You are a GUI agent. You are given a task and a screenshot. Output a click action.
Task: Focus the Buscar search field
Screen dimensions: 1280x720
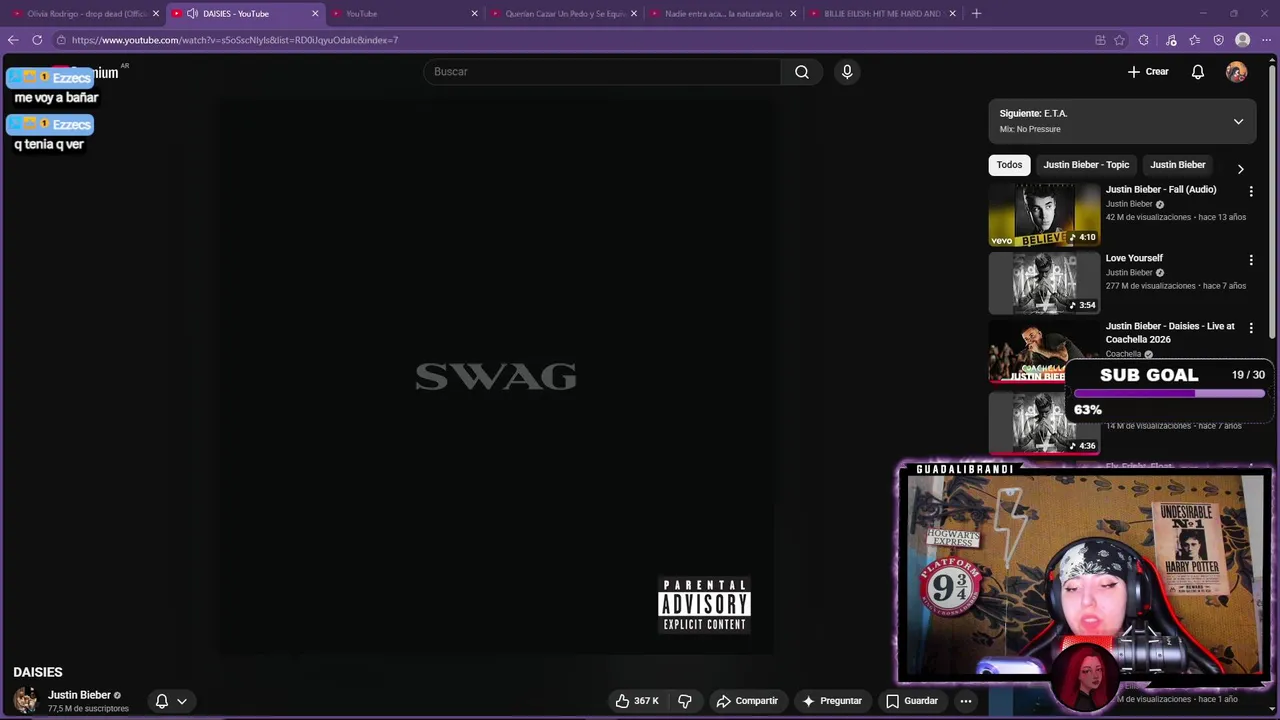(602, 72)
